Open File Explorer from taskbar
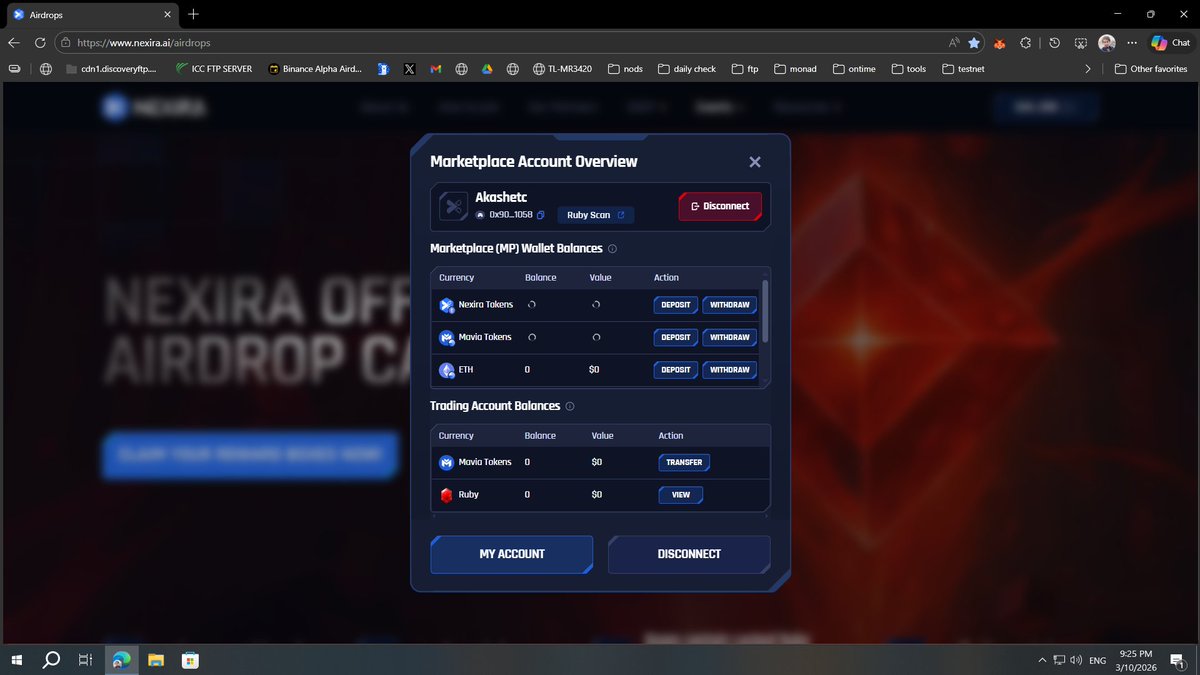Image resolution: width=1200 pixels, height=675 pixels. pos(156,660)
